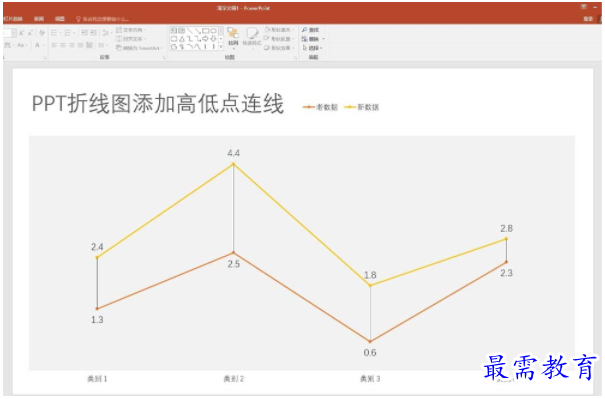Image resolution: width=605 pixels, height=399 pixels.
Task: Select the Oval shape in shapes gallery
Action: [x=213, y=30]
